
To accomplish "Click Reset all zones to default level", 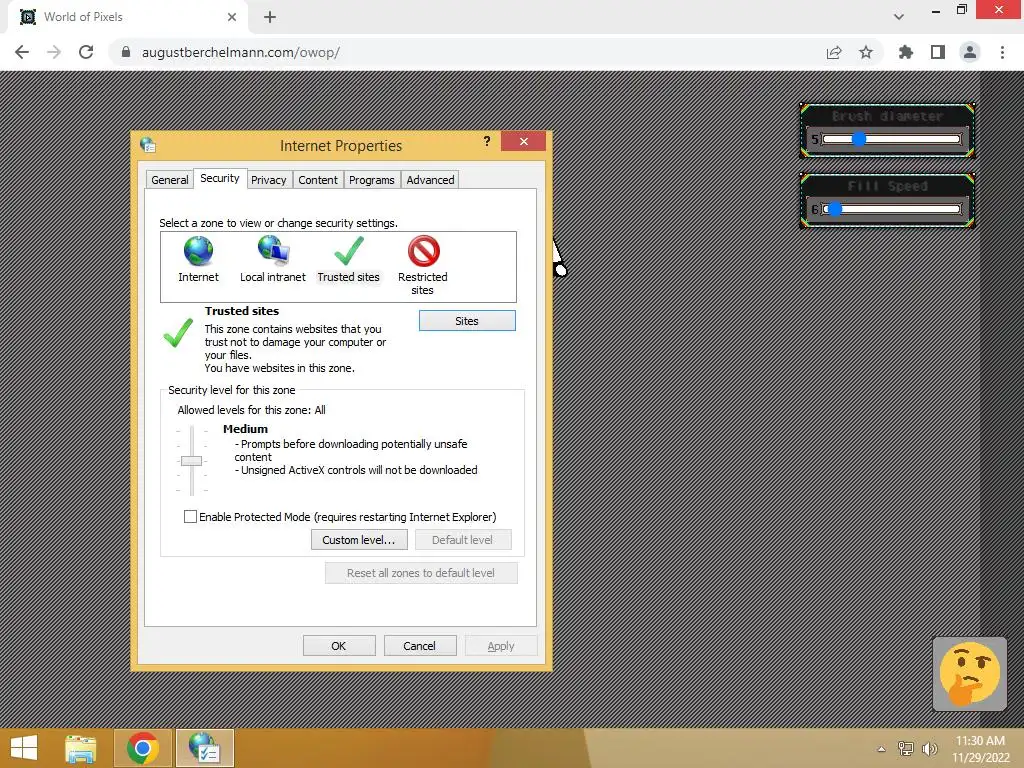I will tap(421, 573).
